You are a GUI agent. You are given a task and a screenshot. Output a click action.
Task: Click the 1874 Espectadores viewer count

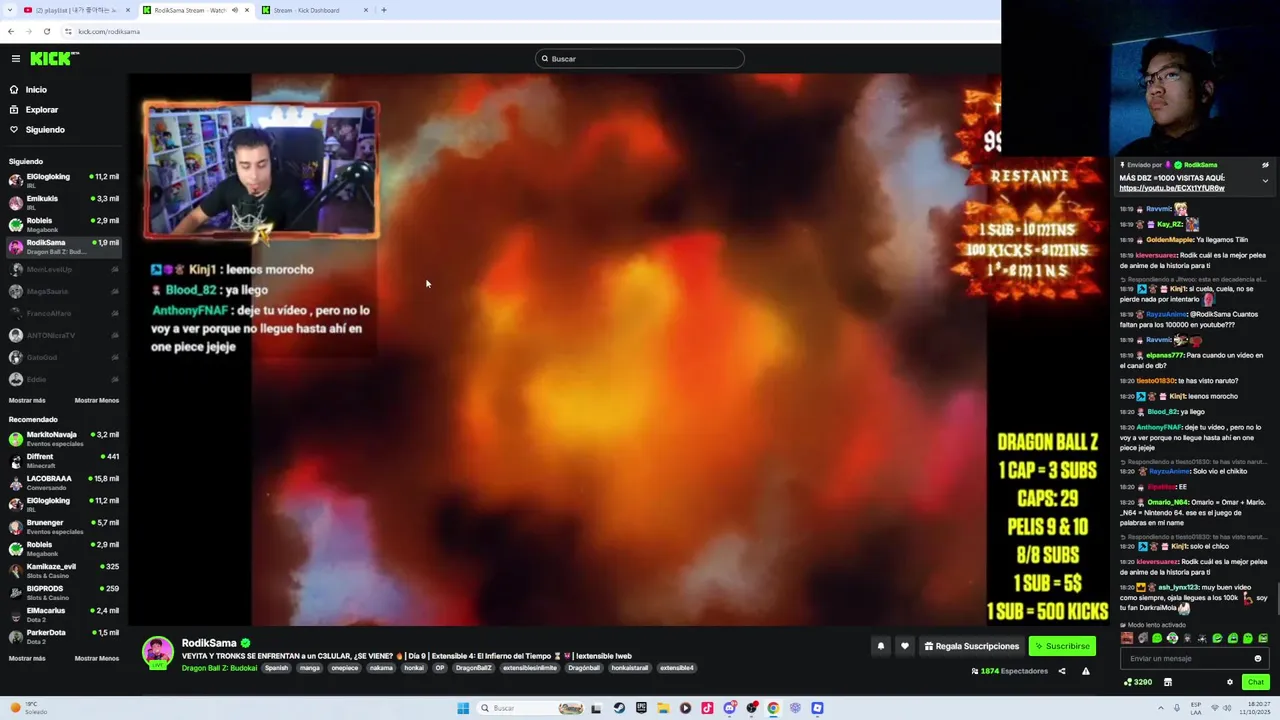[x=1009, y=671]
